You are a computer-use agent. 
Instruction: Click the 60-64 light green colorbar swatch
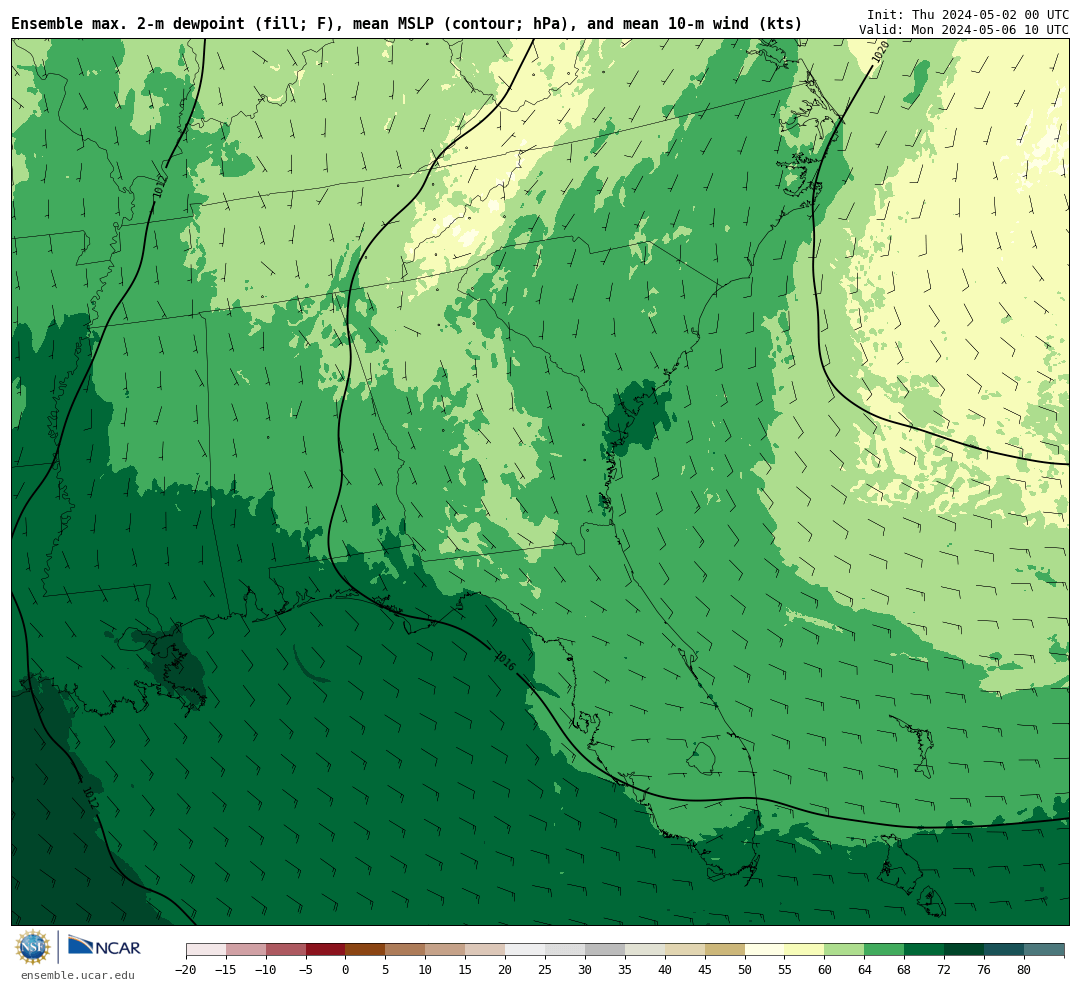pyautogui.click(x=844, y=950)
